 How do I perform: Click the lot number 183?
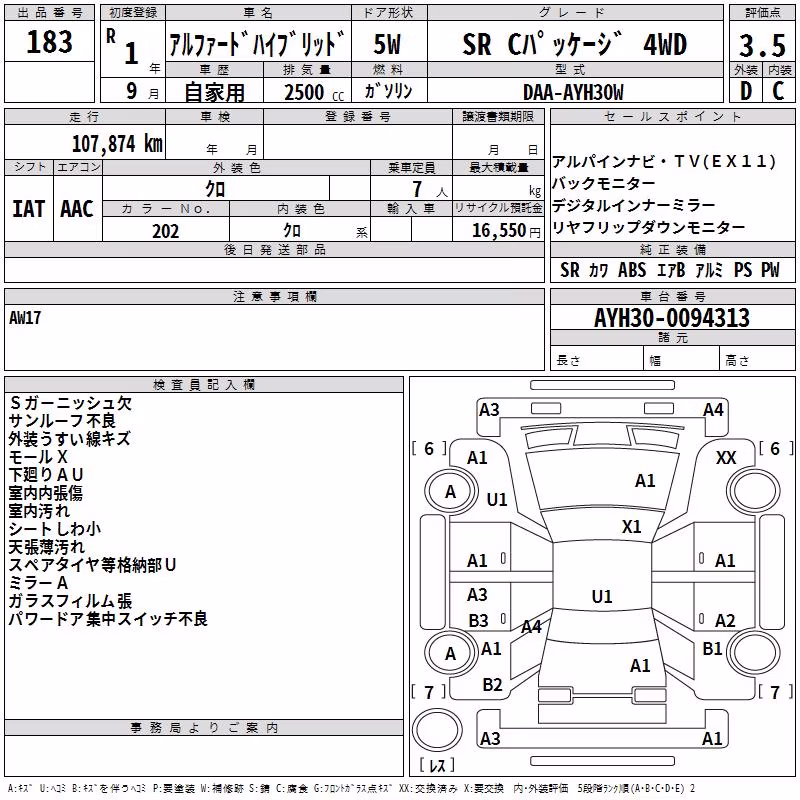click(x=49, y=41)
